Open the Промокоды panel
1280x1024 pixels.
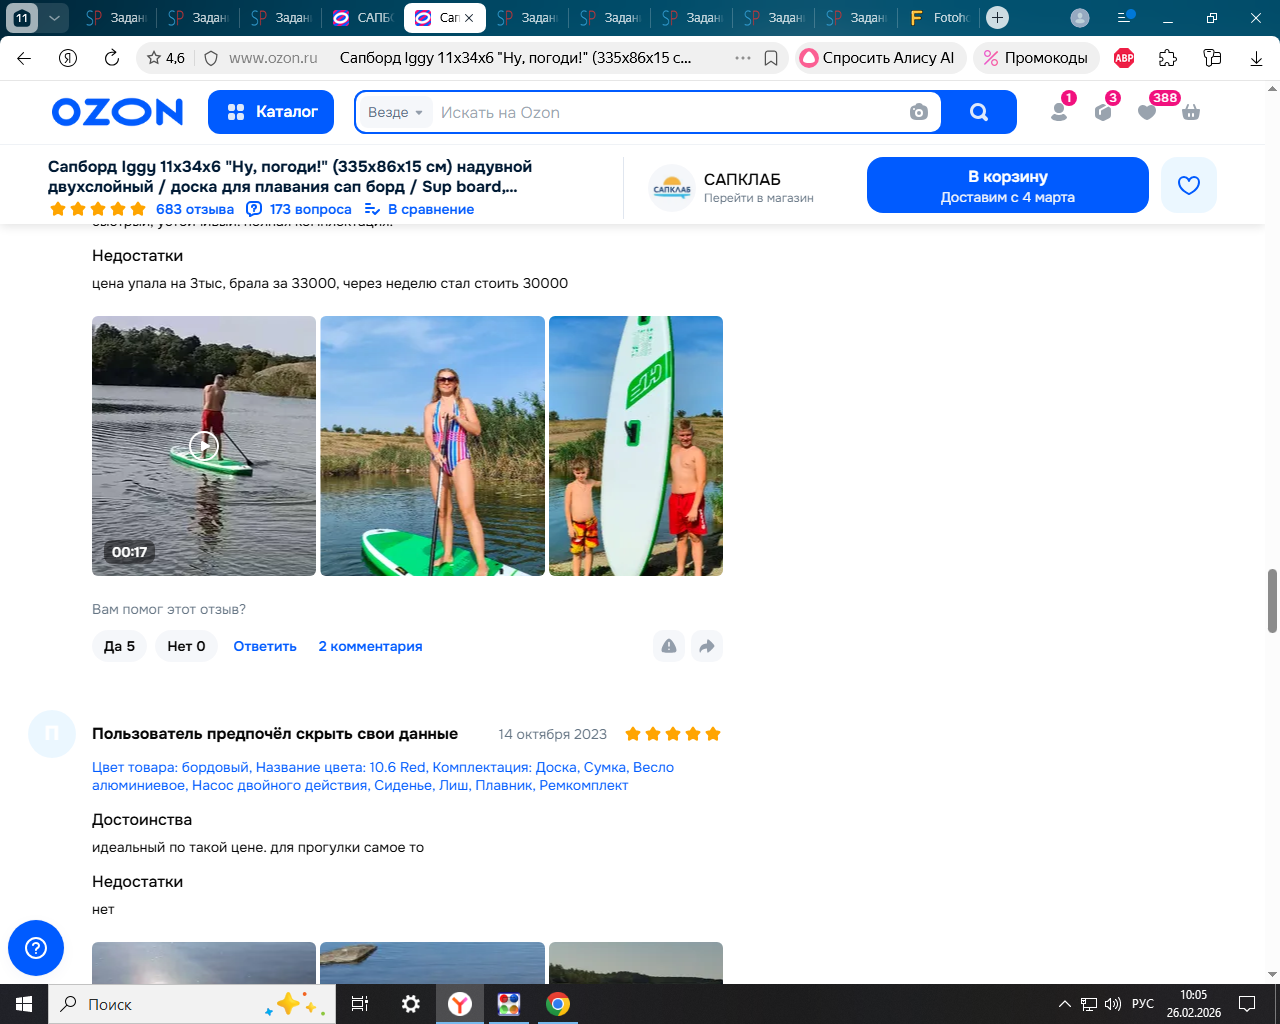click(1036, 58)
